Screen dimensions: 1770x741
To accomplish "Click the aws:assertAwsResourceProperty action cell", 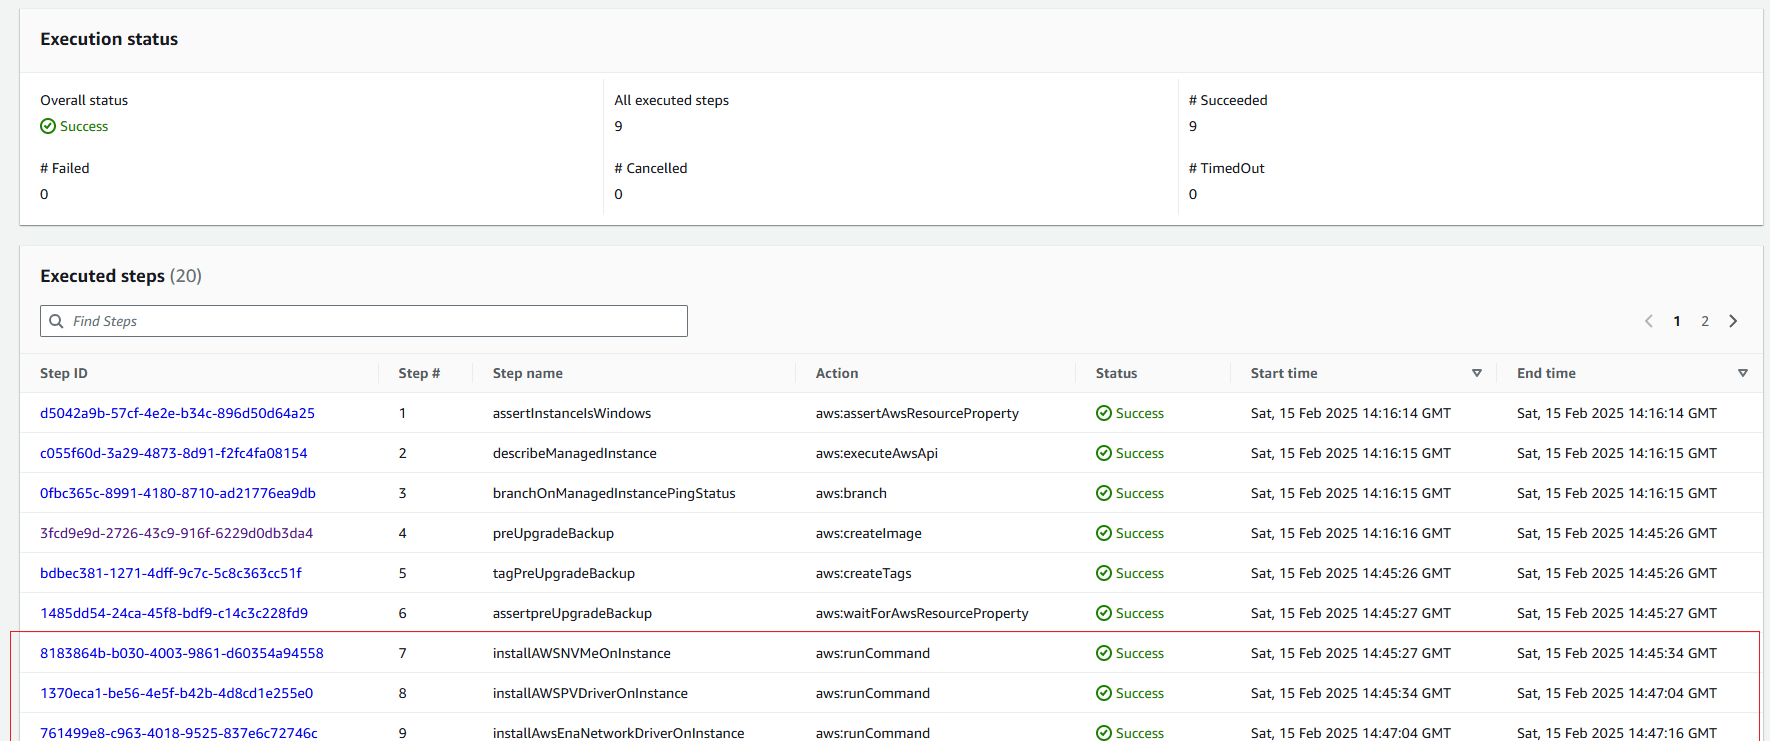I will click(917, 413).
